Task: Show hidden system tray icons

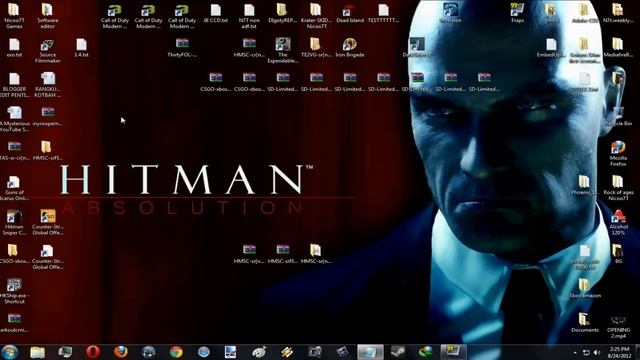Action: tap(575, 352)
